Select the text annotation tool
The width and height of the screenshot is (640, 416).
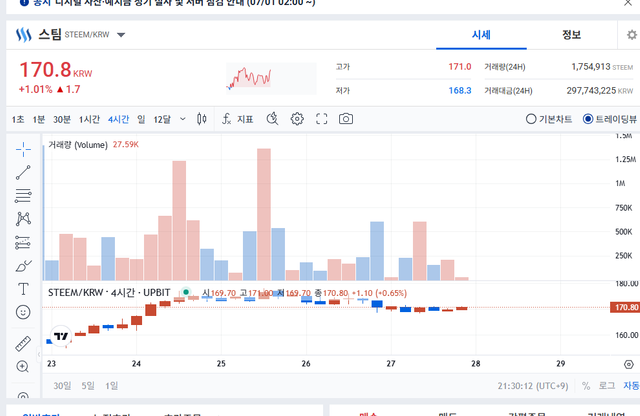[x=23, y=289]
